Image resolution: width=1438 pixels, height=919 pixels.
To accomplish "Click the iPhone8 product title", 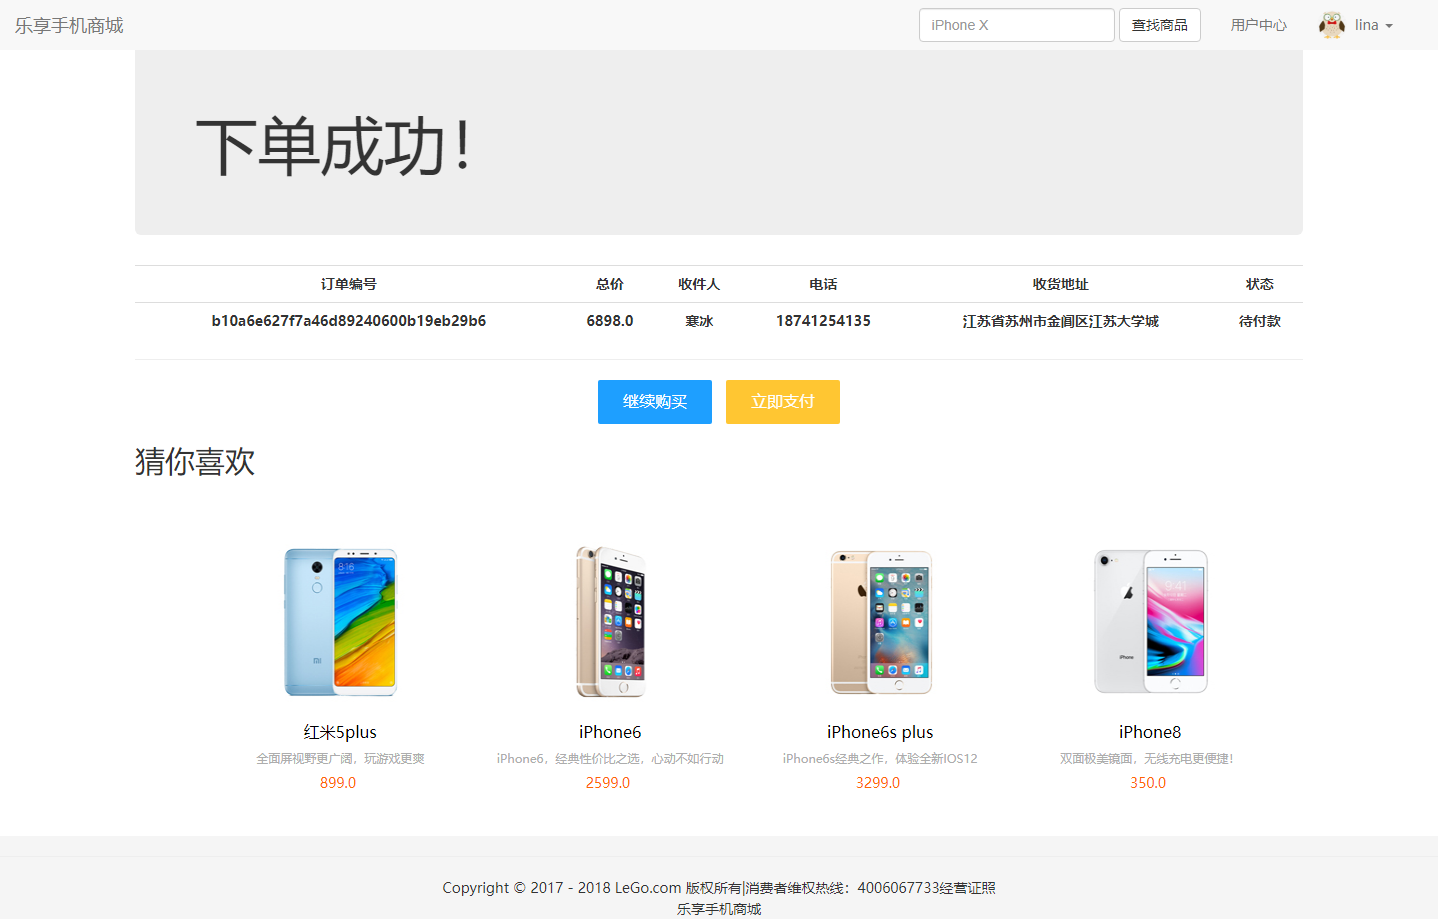I will (1150, 732).
